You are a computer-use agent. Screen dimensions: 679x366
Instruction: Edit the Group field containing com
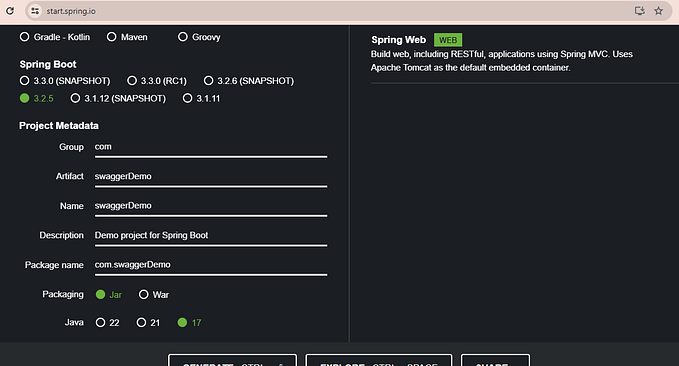click(211, 147)
